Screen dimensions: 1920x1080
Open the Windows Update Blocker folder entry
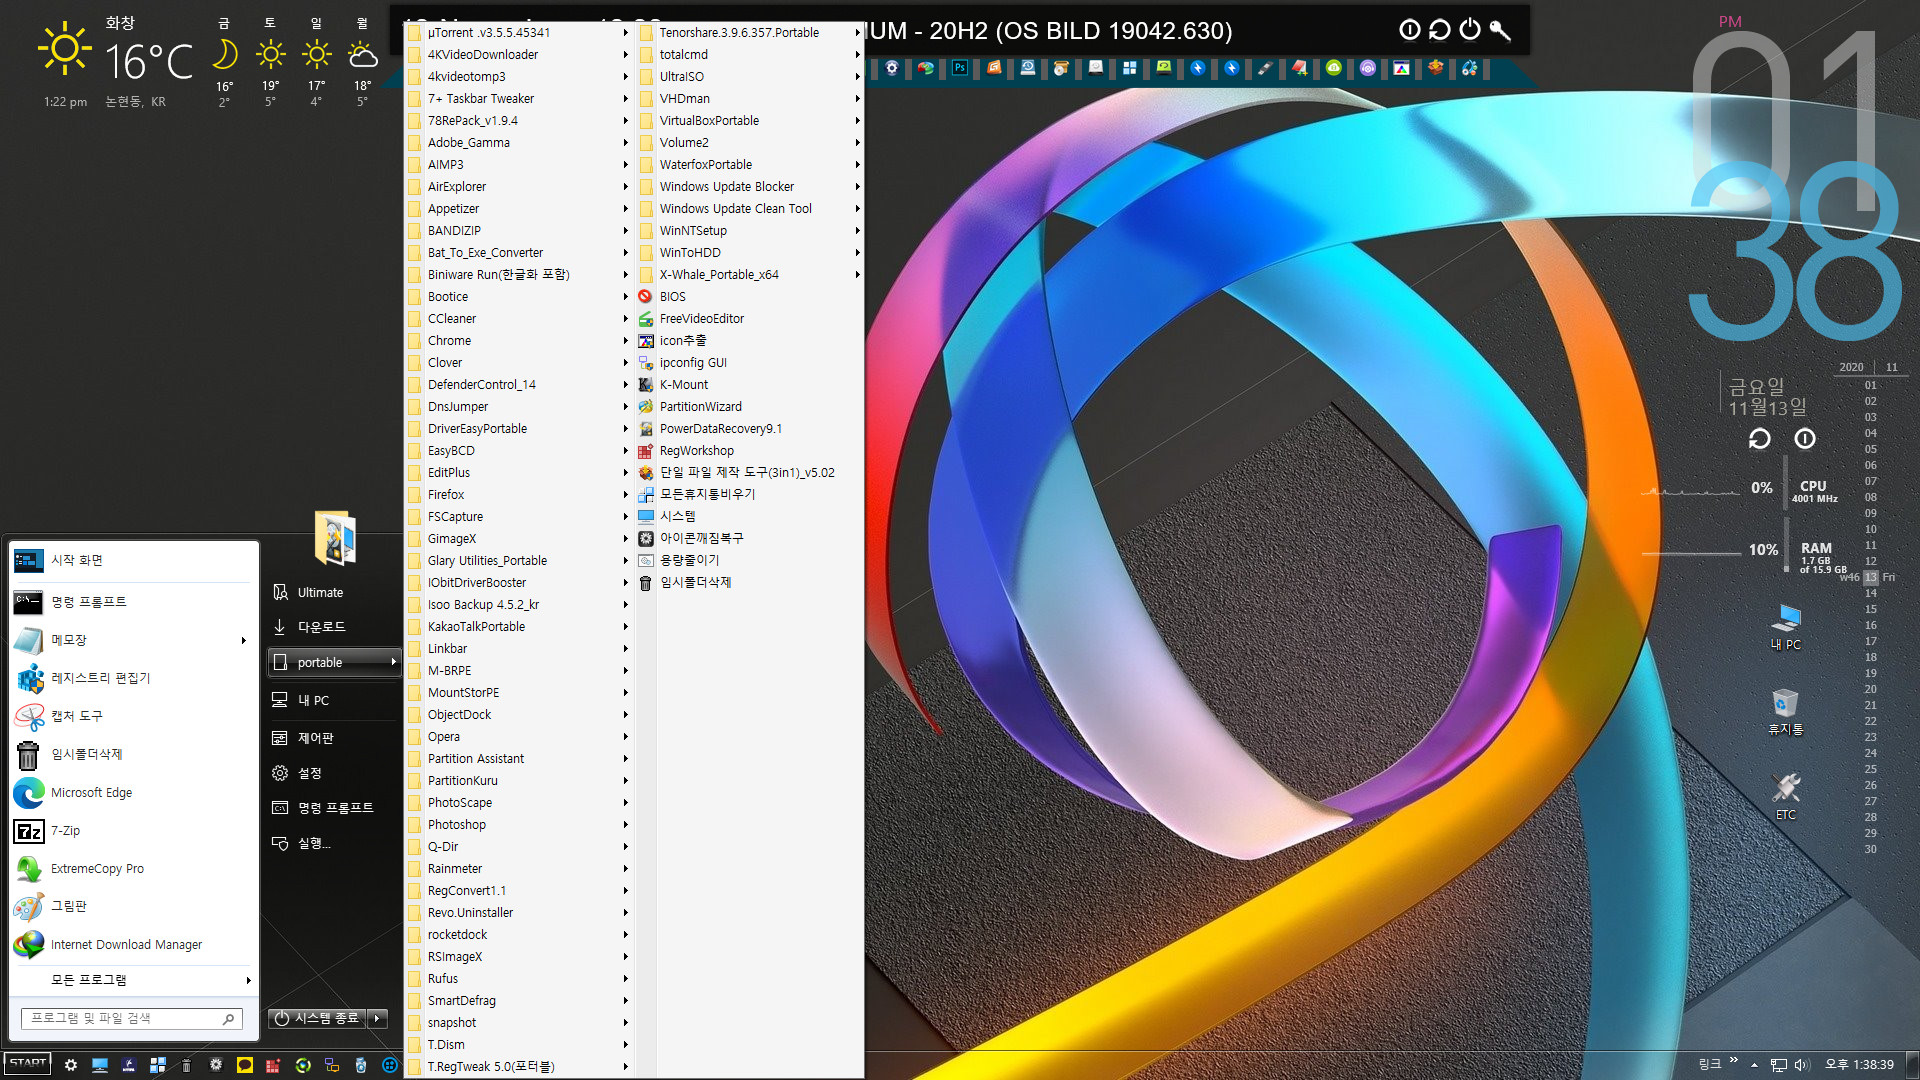click(x=748, y=186)
